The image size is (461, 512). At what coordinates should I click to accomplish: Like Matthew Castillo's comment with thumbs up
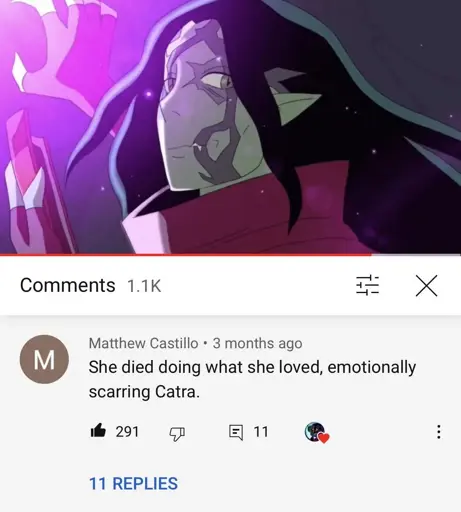[98, 431]
